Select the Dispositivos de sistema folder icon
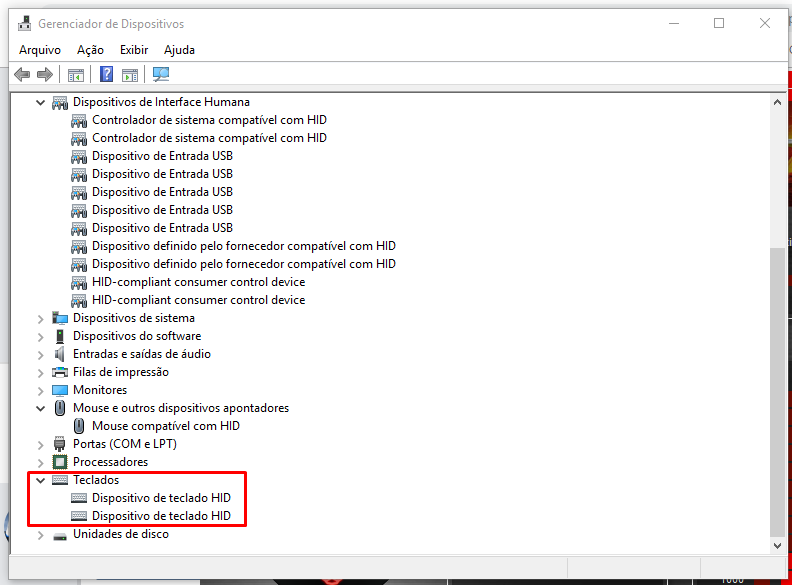Viewport: 792px width, 585px height. 60,318
